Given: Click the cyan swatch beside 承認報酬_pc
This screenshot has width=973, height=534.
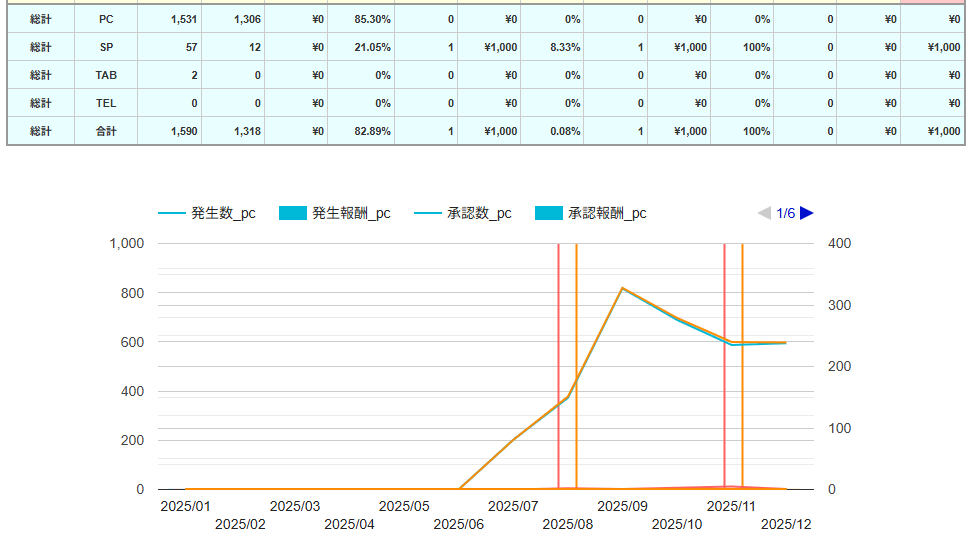Looking at the screenshot, I should click(x=549, y=213).
